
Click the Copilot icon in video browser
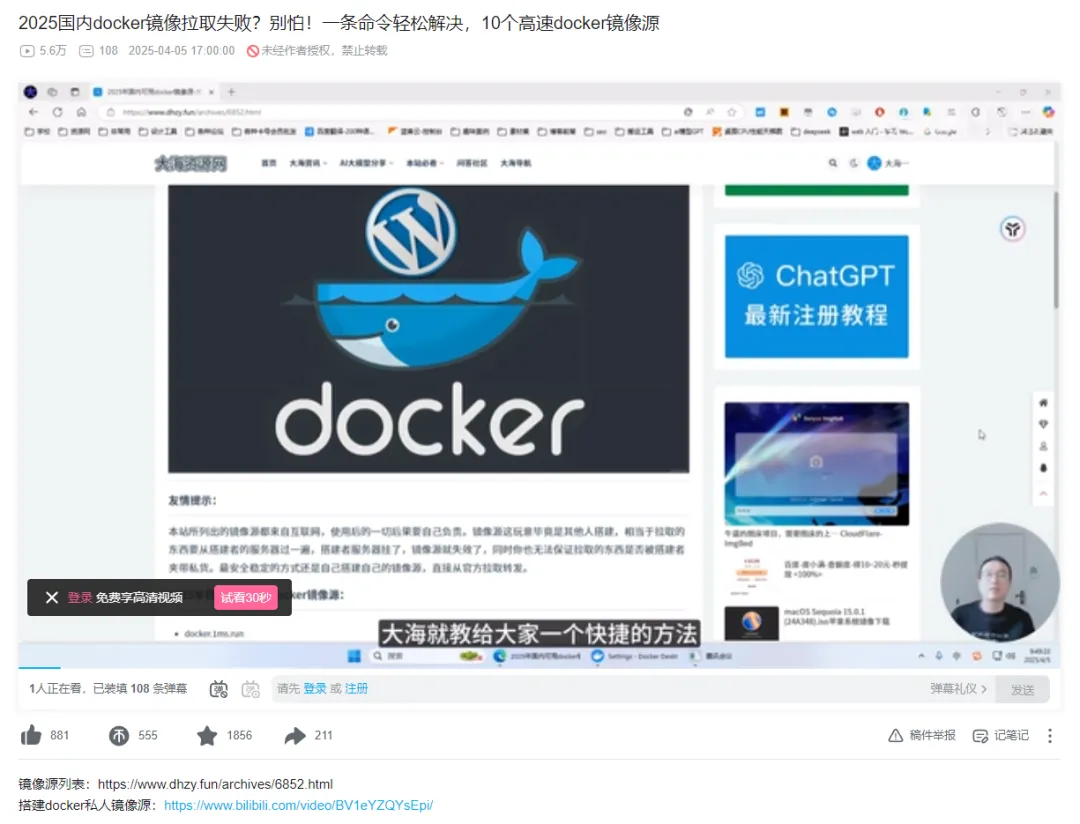tap(1048, 112)
